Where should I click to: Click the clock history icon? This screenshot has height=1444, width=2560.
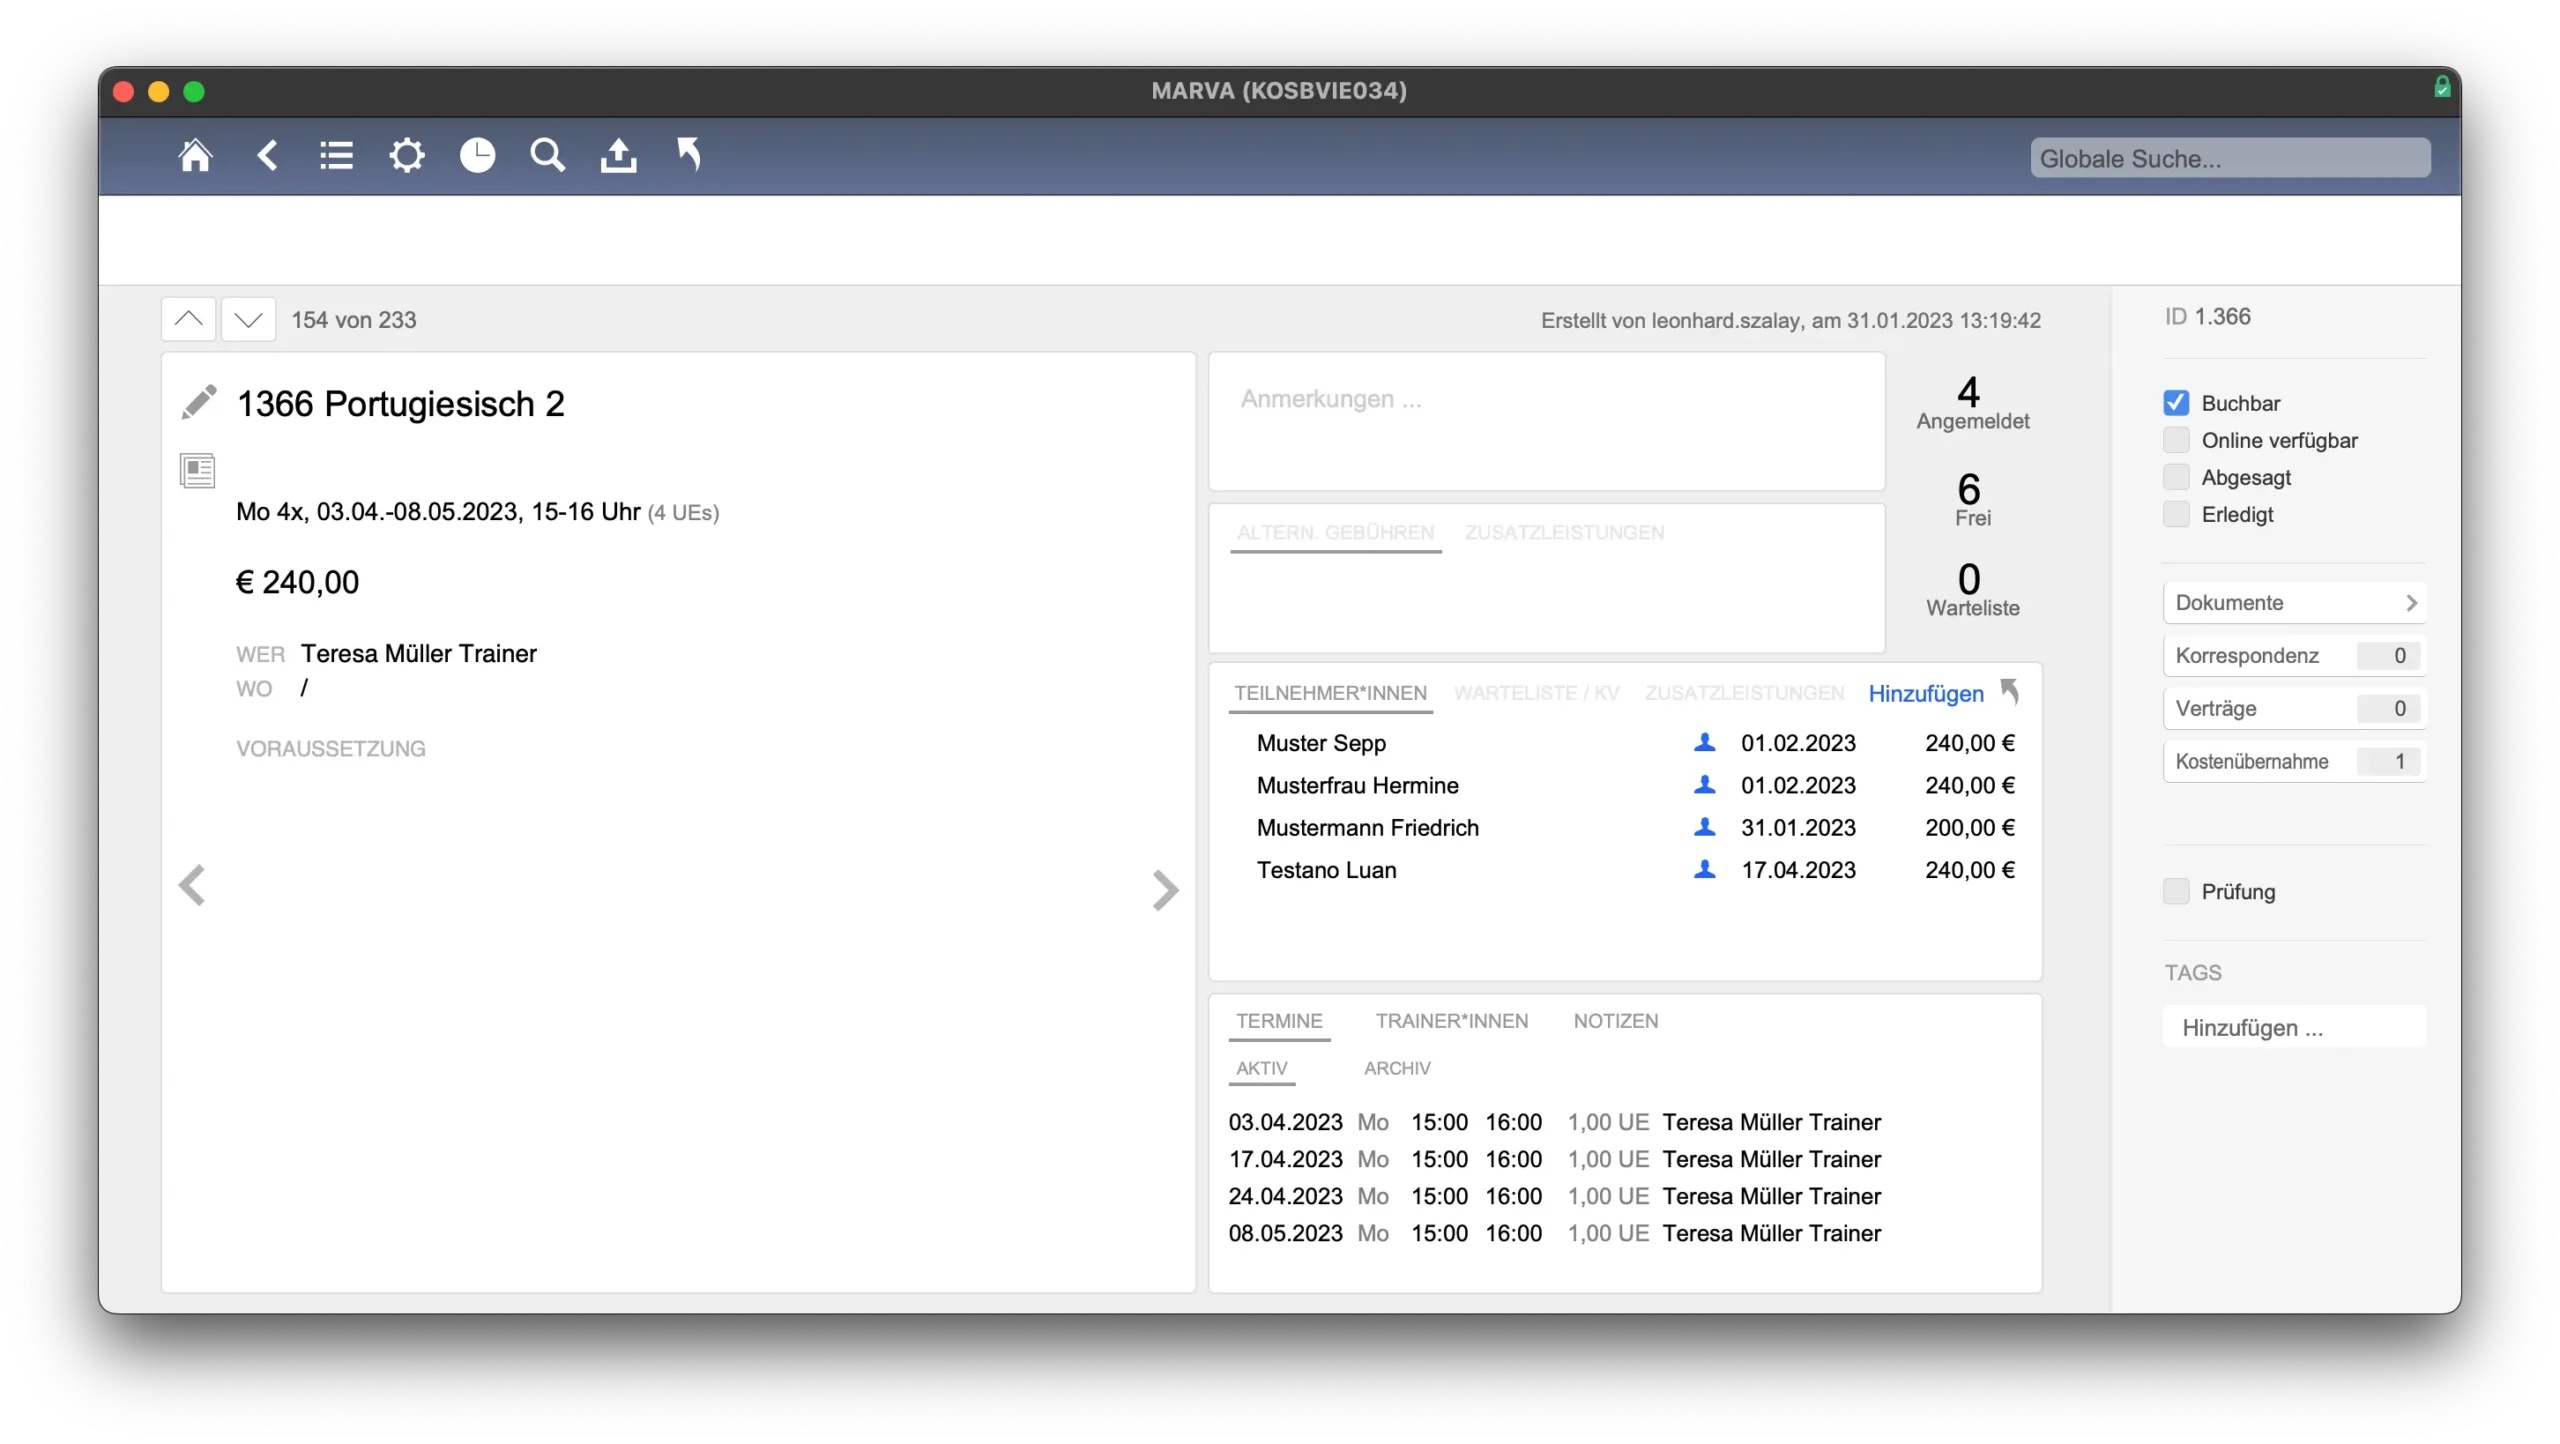point(477,156)
